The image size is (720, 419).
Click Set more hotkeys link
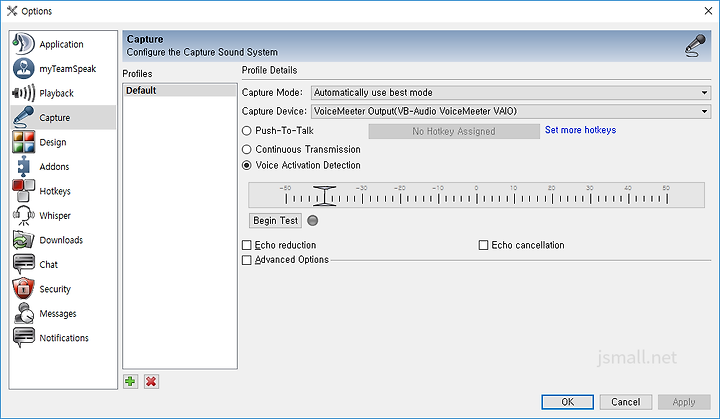point(580,130)
